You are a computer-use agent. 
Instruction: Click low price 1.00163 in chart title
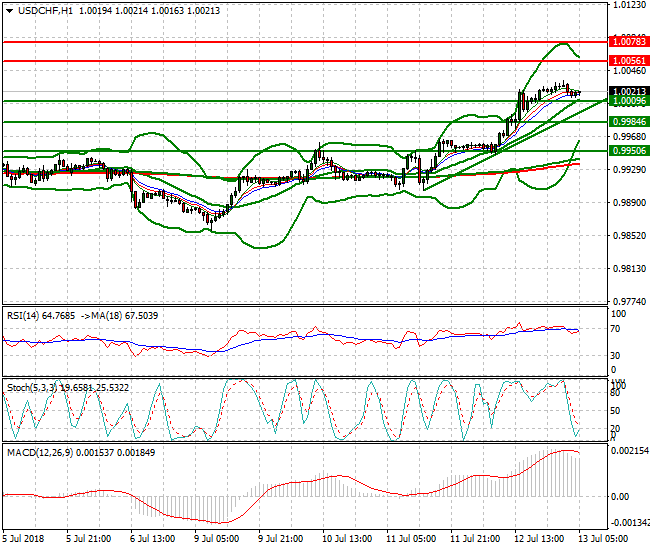pyautogui.click(x=167, y=11)
